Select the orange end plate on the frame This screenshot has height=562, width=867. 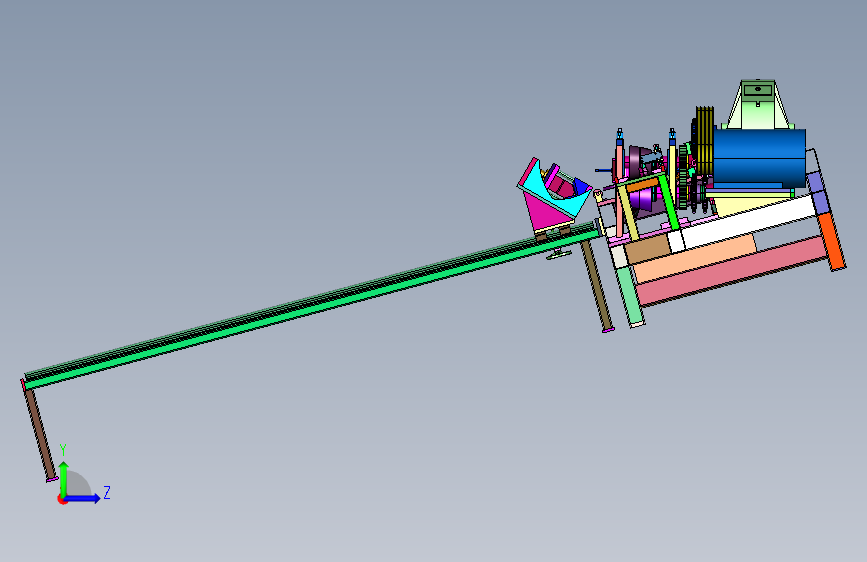[832, 242]
